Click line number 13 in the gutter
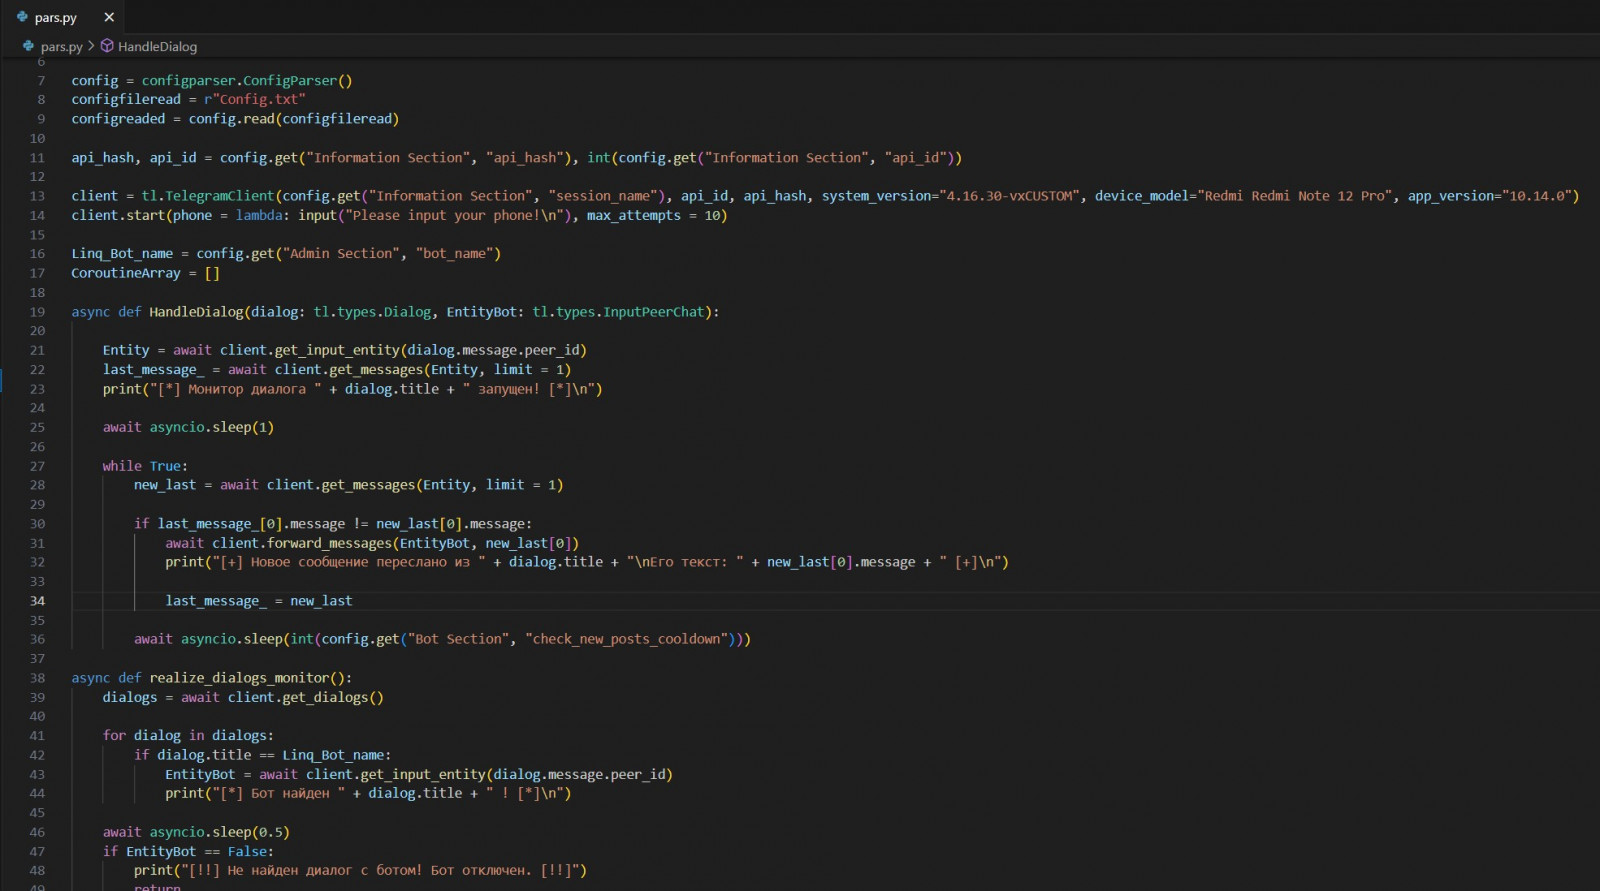 click(x=37, y=196)
